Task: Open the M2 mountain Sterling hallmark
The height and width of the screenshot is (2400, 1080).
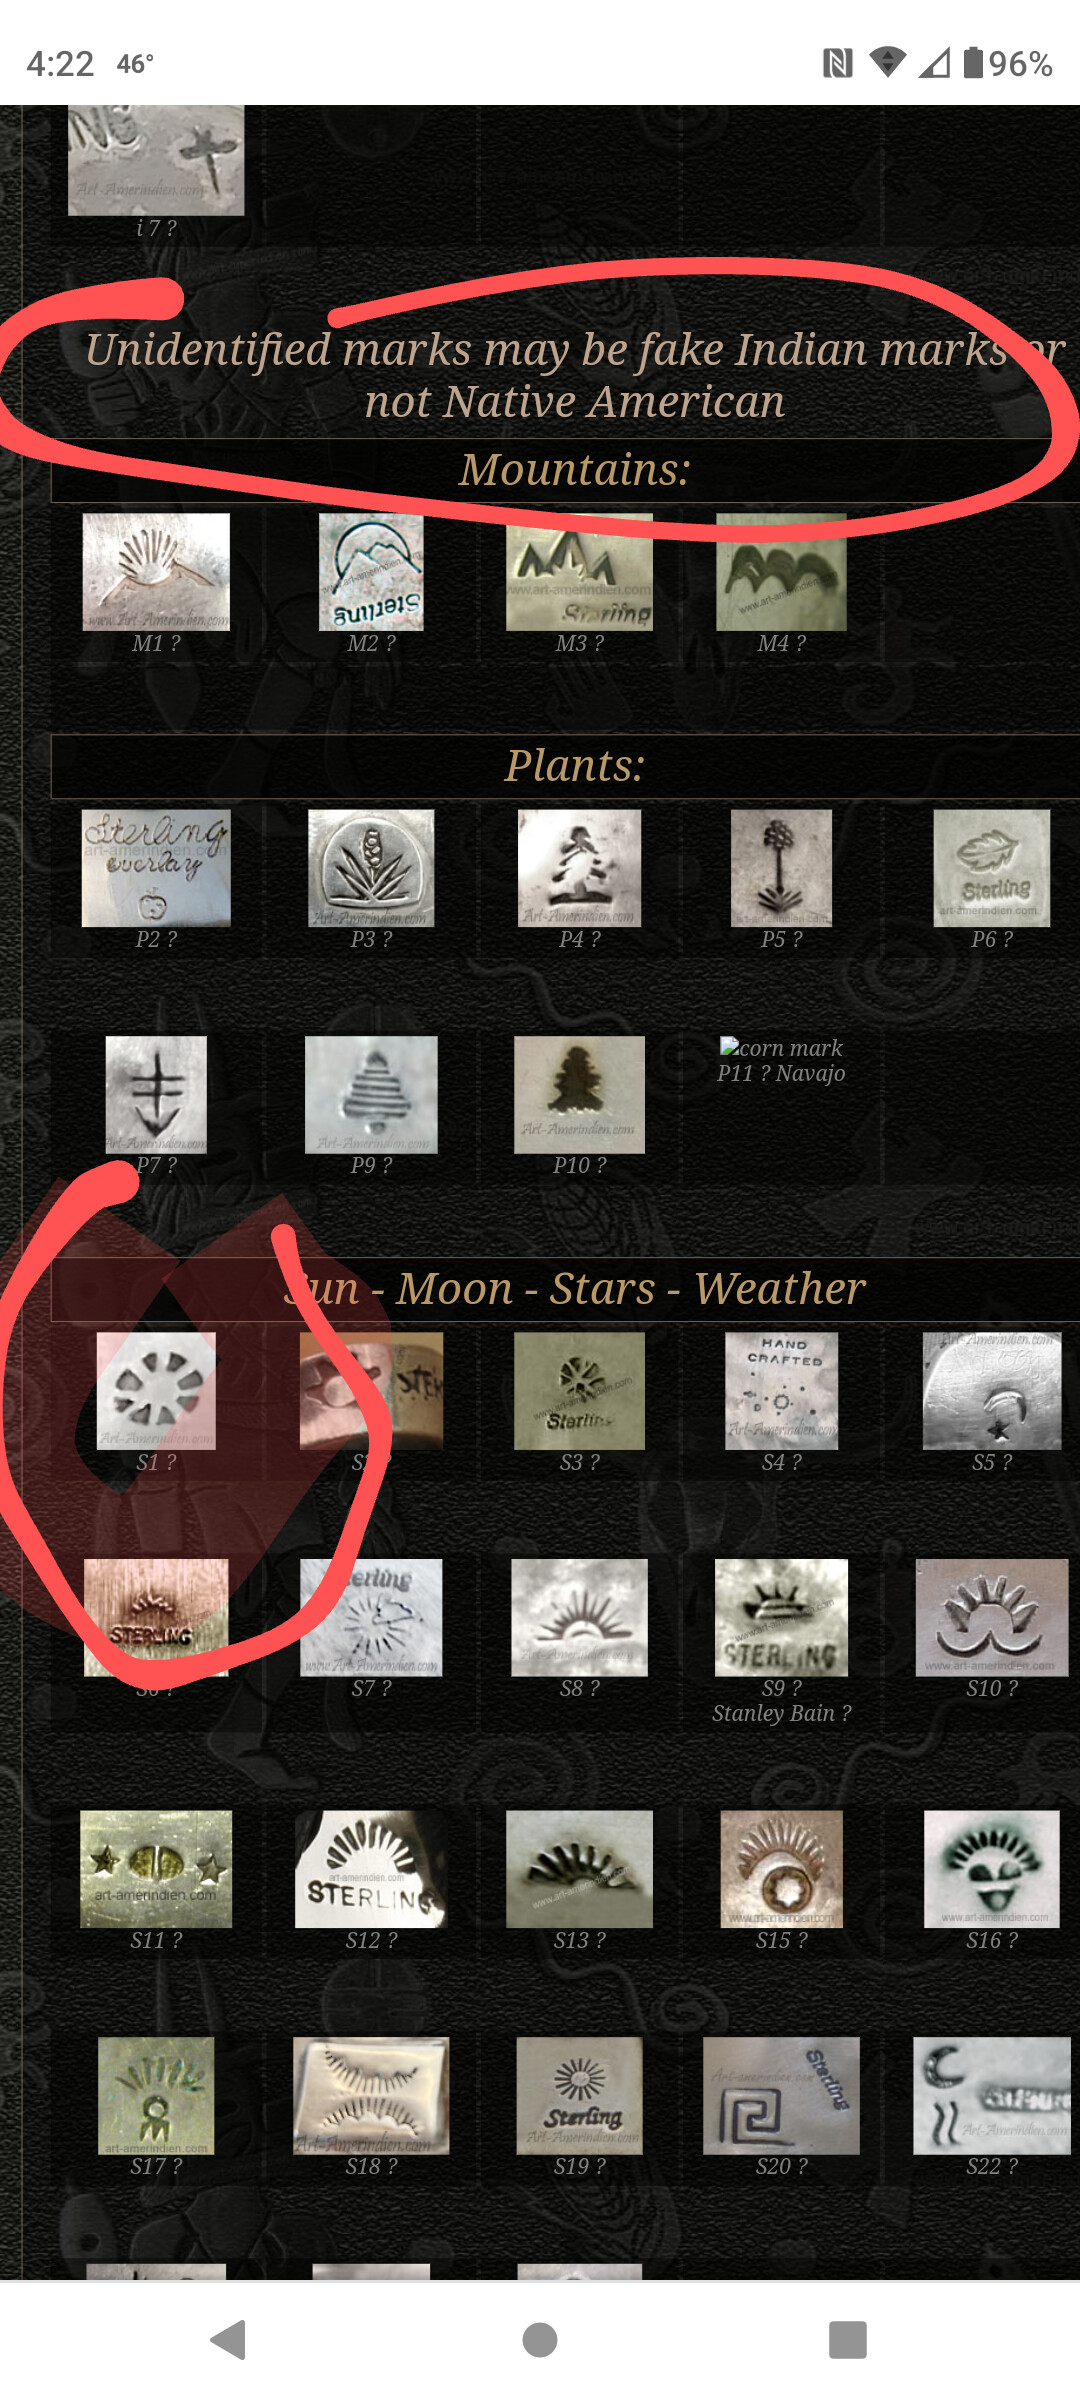Action: point(371,572)
